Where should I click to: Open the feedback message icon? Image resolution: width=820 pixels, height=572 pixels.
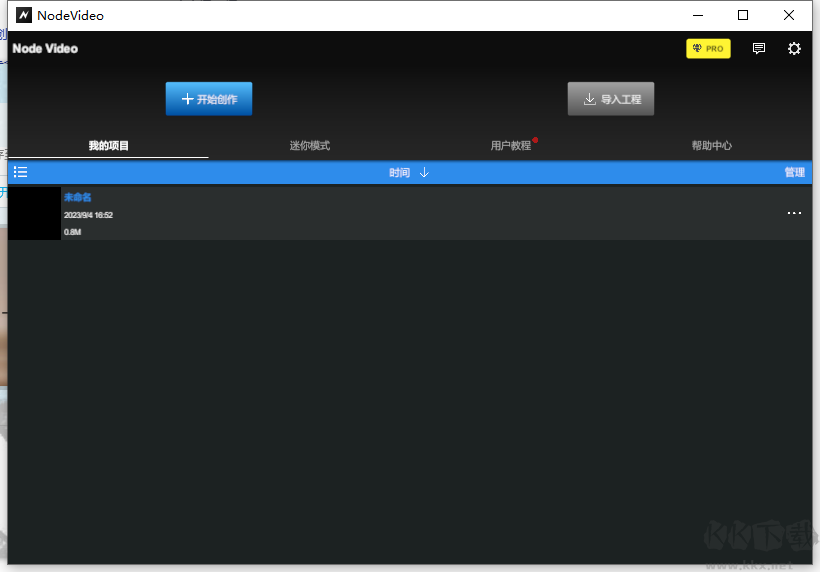[x=758, y=49]
